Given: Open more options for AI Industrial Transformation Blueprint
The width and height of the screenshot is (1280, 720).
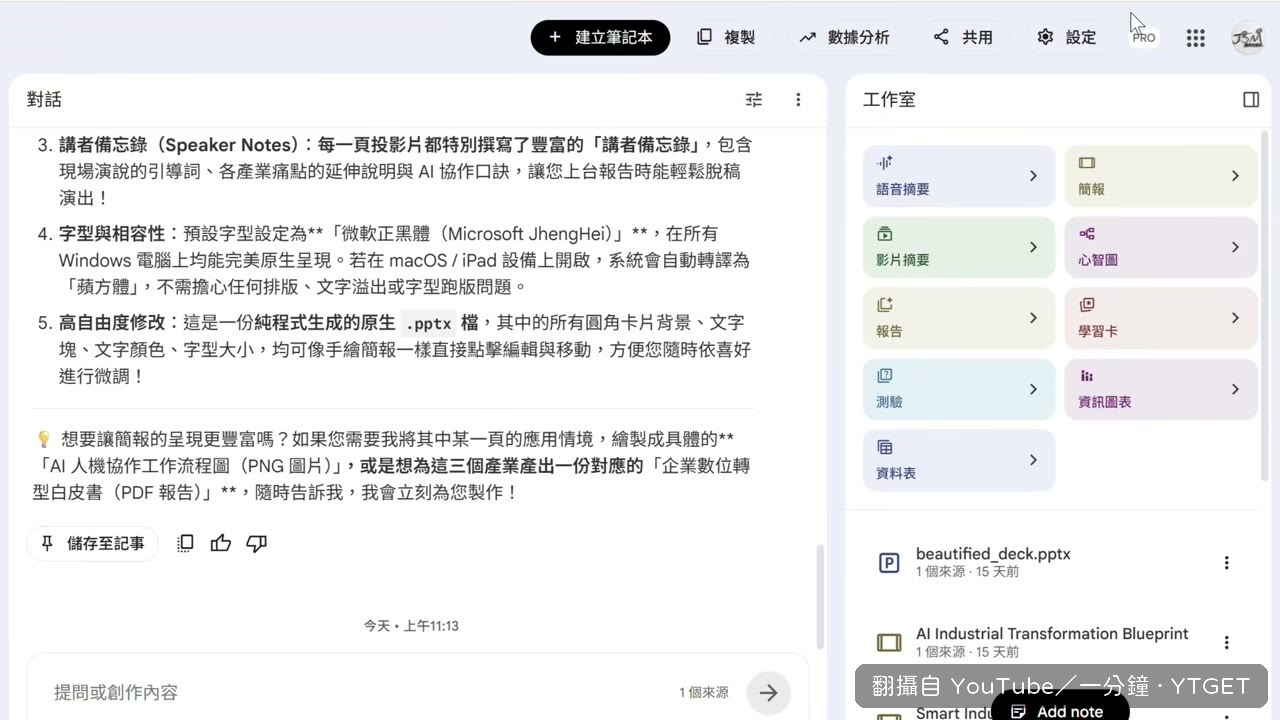Looking at the screenshot, I should (x=1227, y=642).
